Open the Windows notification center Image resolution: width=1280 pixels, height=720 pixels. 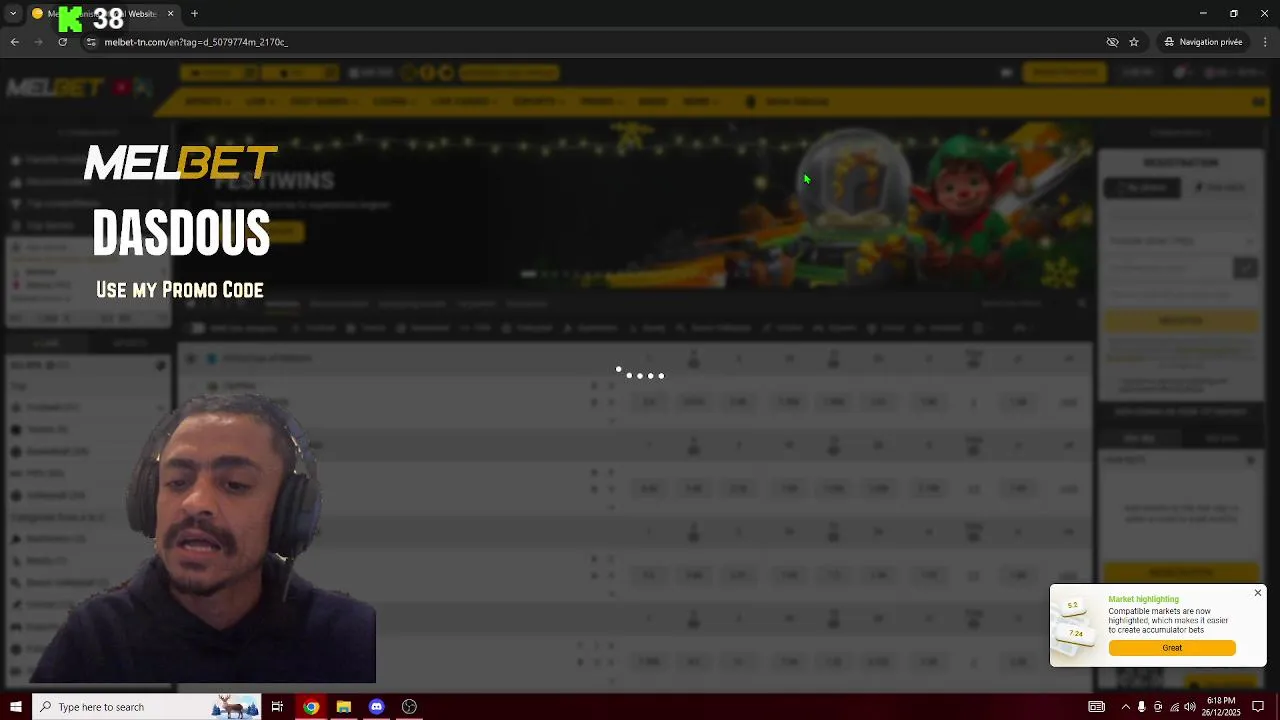click(x=1258, y=707)
